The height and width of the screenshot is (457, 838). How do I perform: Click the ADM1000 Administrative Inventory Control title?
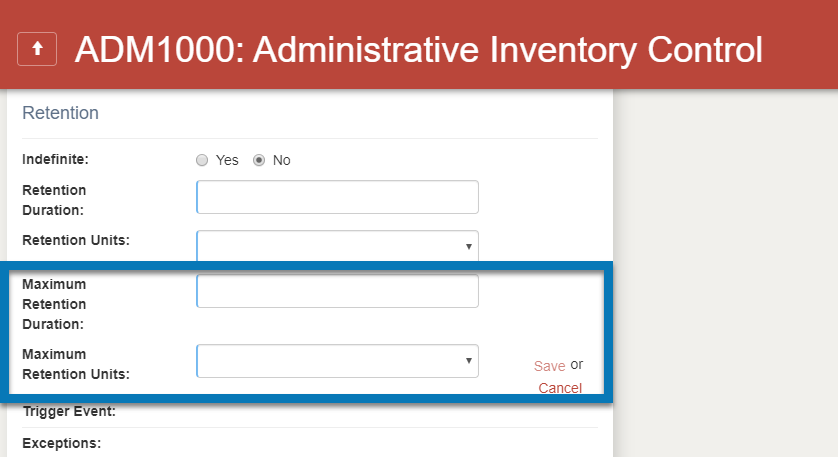[x=418, y=48]
